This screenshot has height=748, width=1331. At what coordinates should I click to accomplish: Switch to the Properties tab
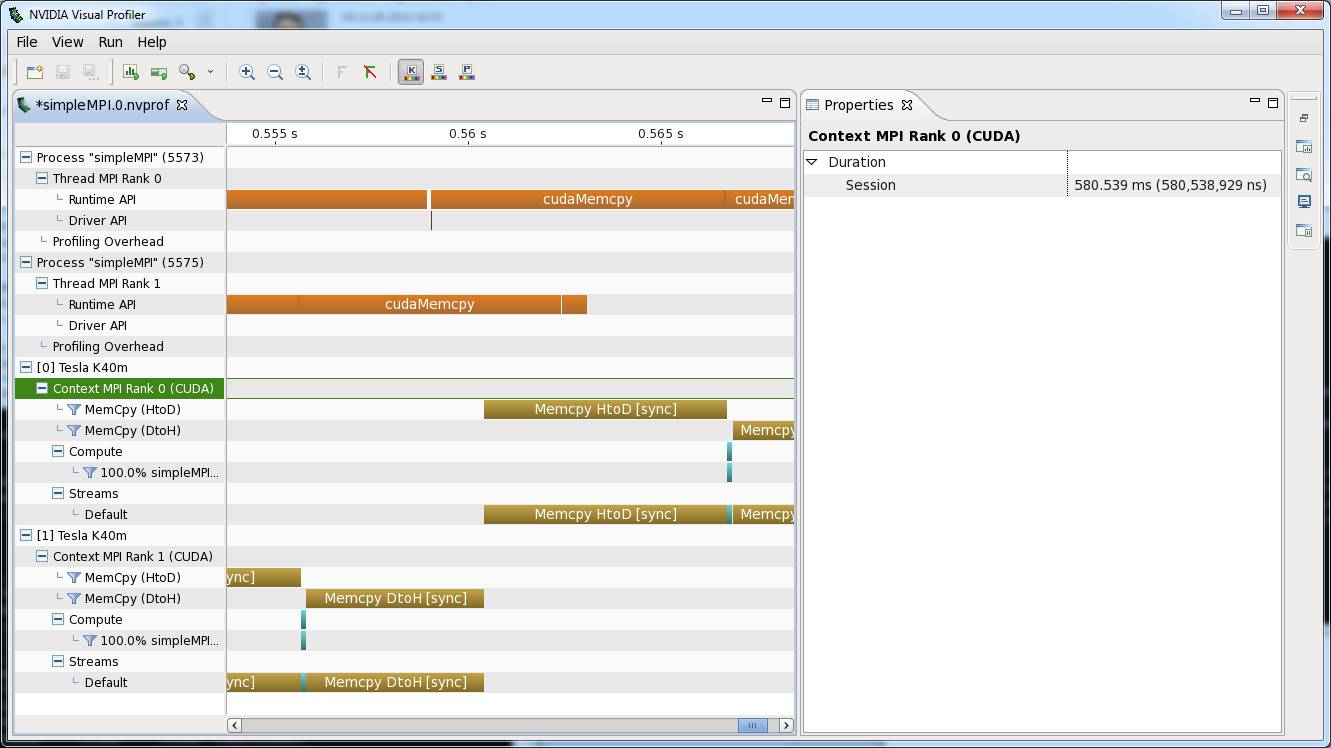861,104
